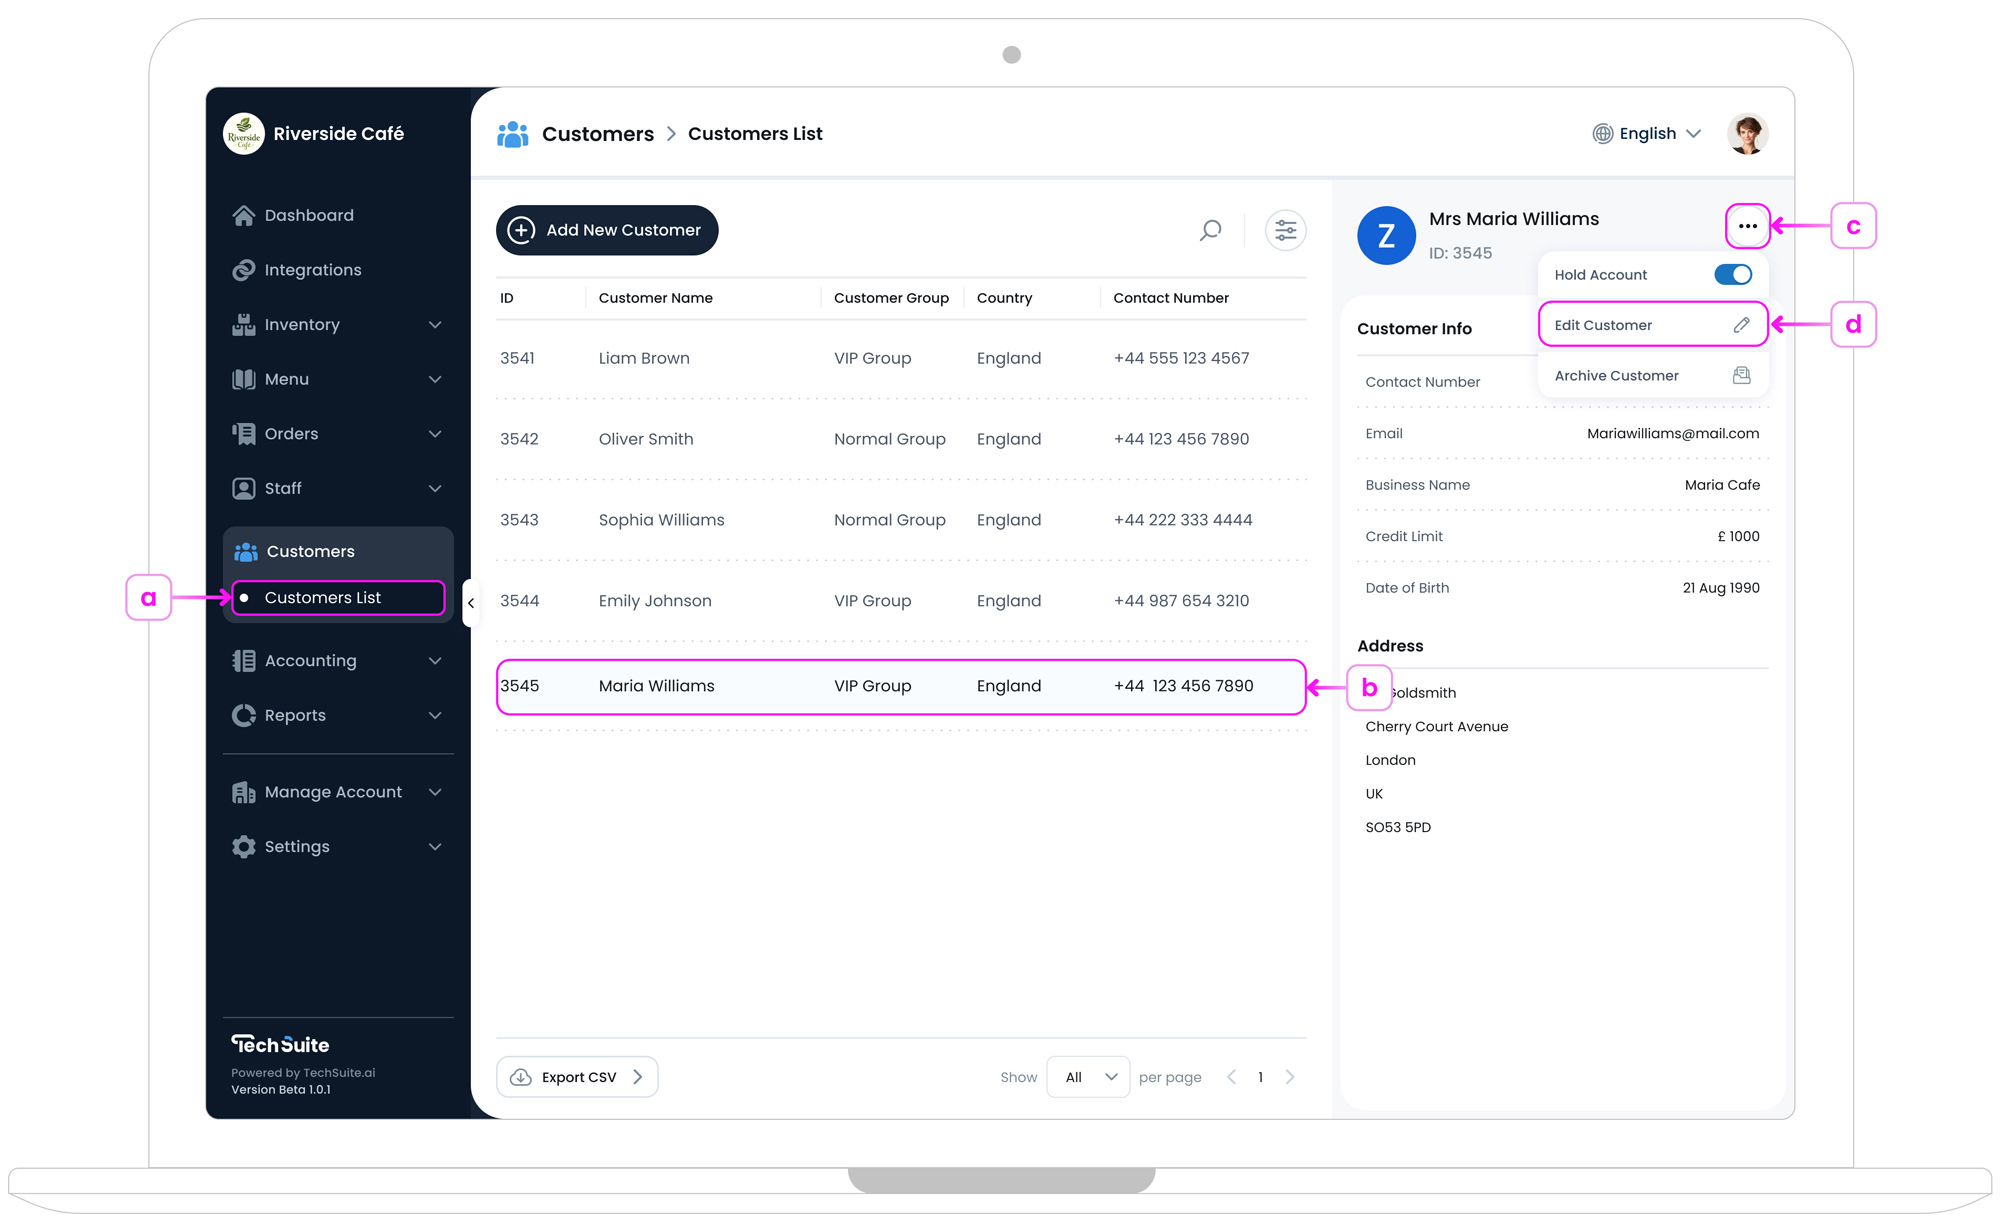Open the filter settings icon near search

tap(1285, 230)
